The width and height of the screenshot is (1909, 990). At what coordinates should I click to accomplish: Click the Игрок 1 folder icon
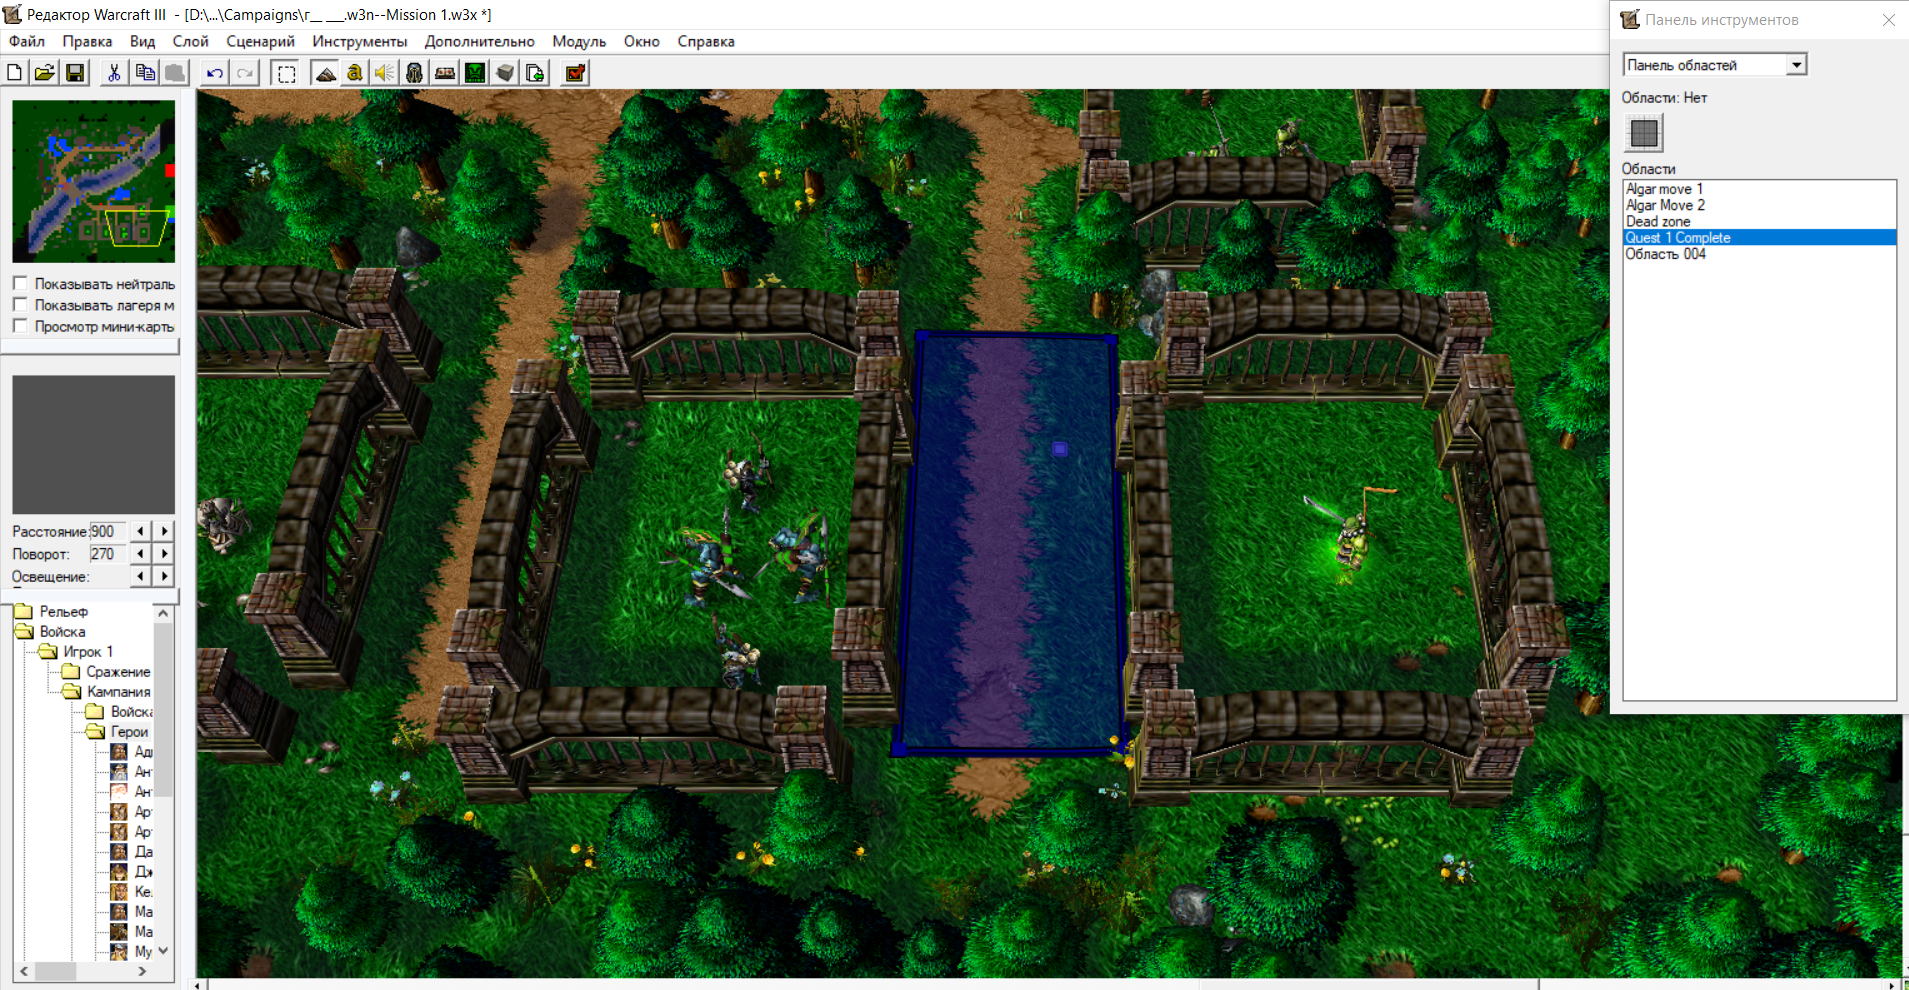[x=48, y=651]
